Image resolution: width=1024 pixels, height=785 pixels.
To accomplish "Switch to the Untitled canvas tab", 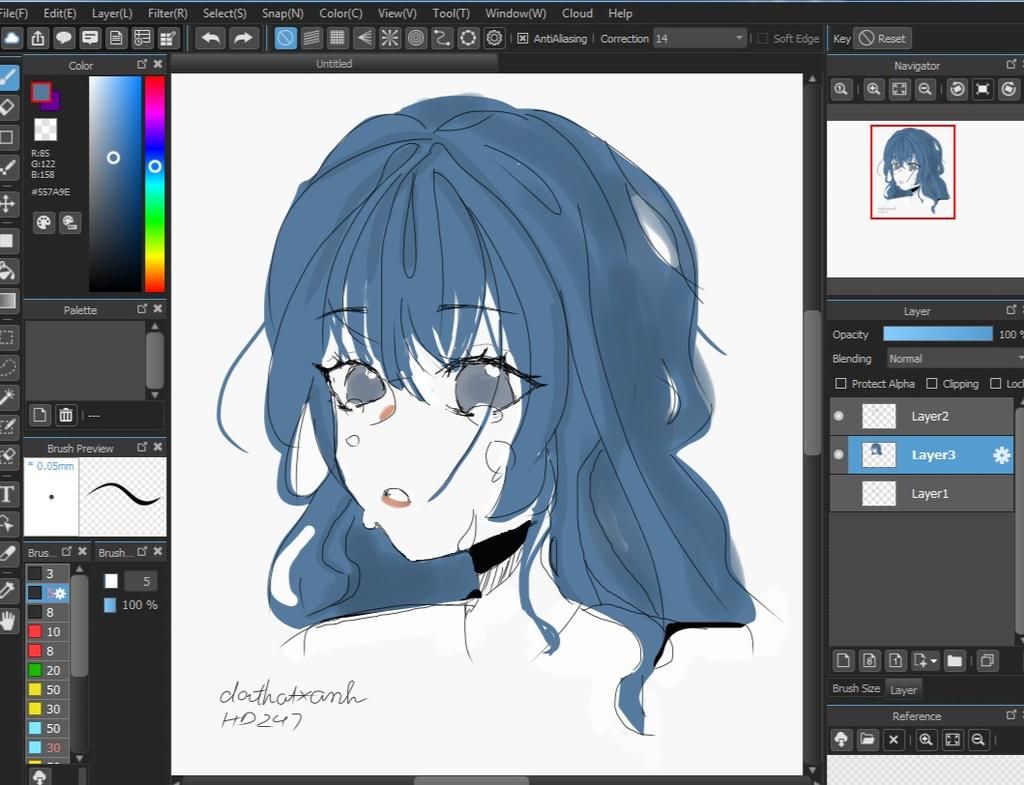I will click(x=334, y=63).
